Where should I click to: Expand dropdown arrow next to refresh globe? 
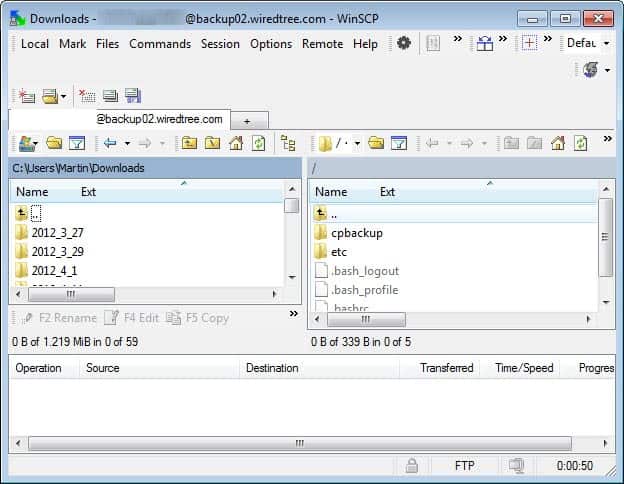tap(607, 70)
